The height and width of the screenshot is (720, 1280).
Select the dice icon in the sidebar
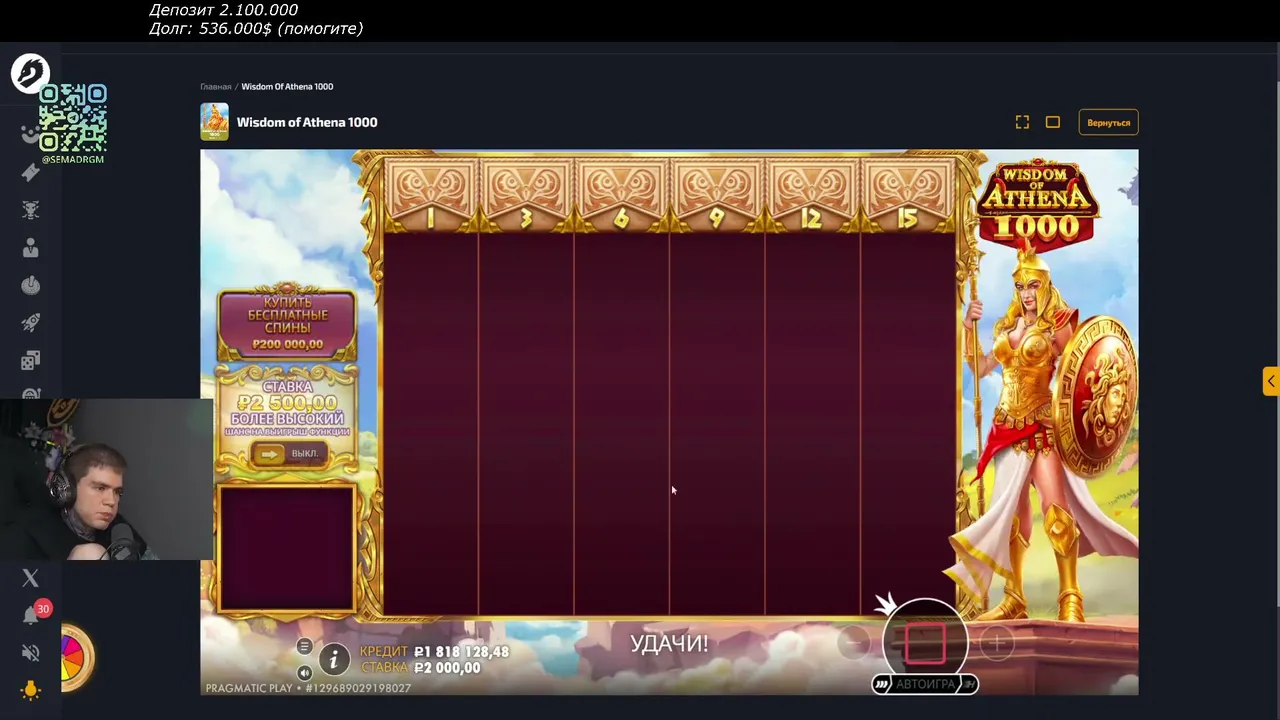[30, 360]
